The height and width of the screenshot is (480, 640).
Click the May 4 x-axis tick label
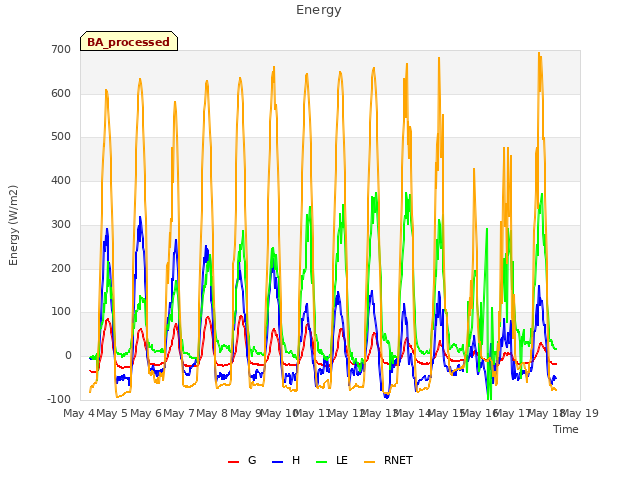point(79,413)
